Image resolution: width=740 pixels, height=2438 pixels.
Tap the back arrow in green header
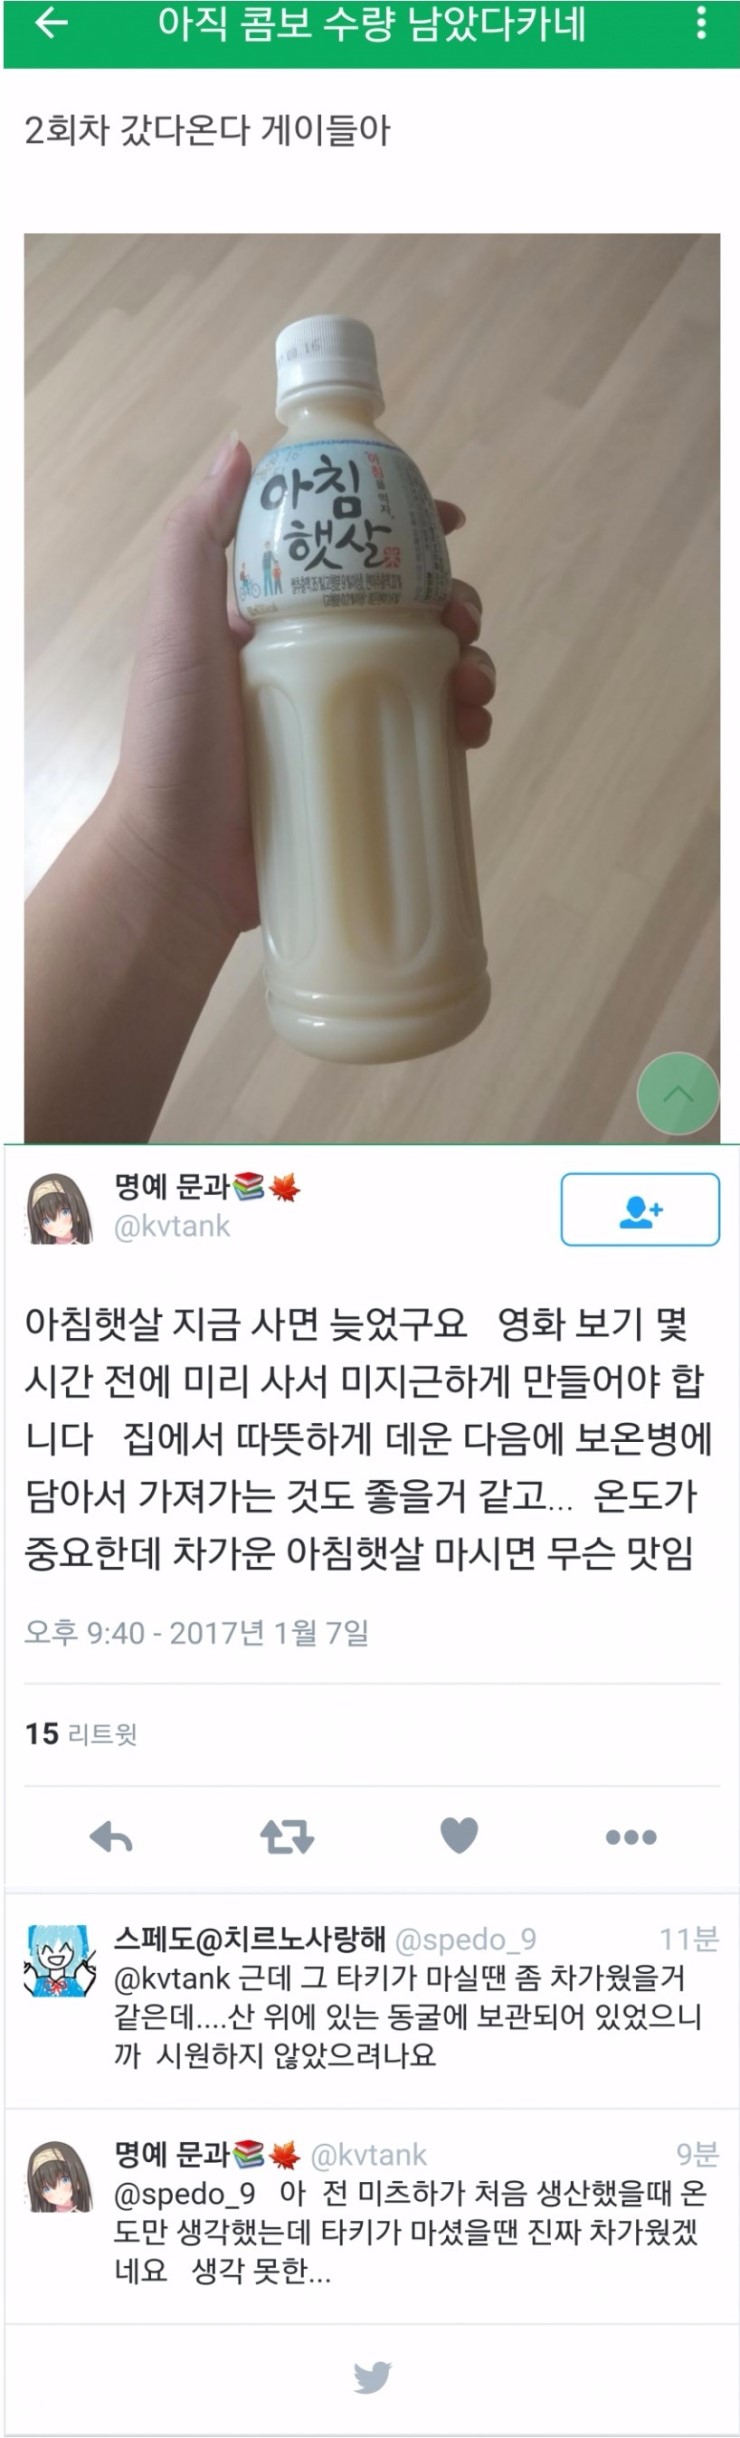[51, 24]
